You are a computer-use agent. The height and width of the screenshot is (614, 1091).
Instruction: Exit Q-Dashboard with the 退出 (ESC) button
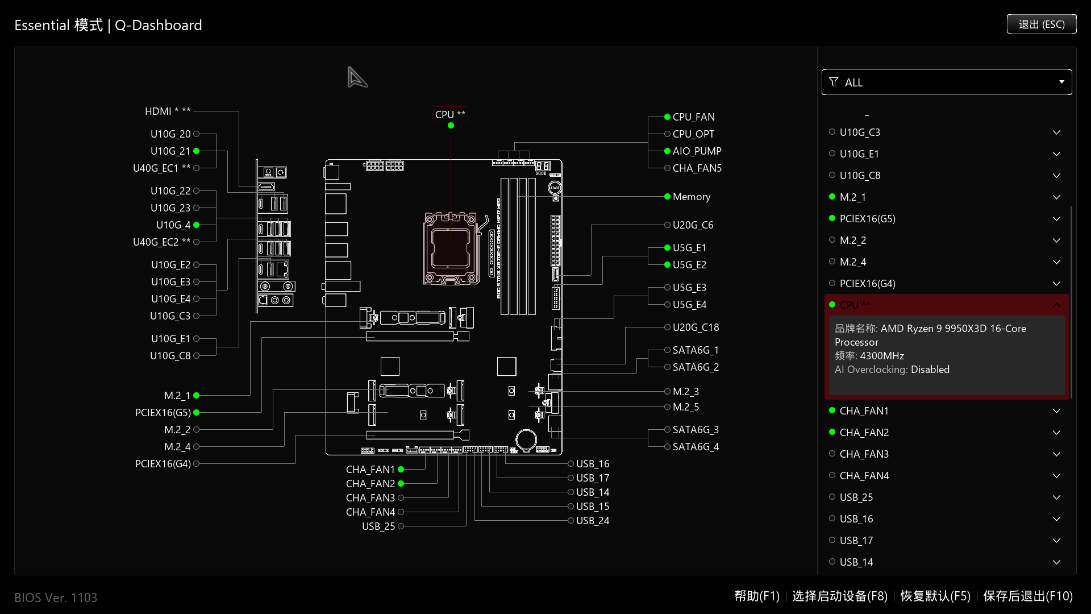click(1042, 24)
